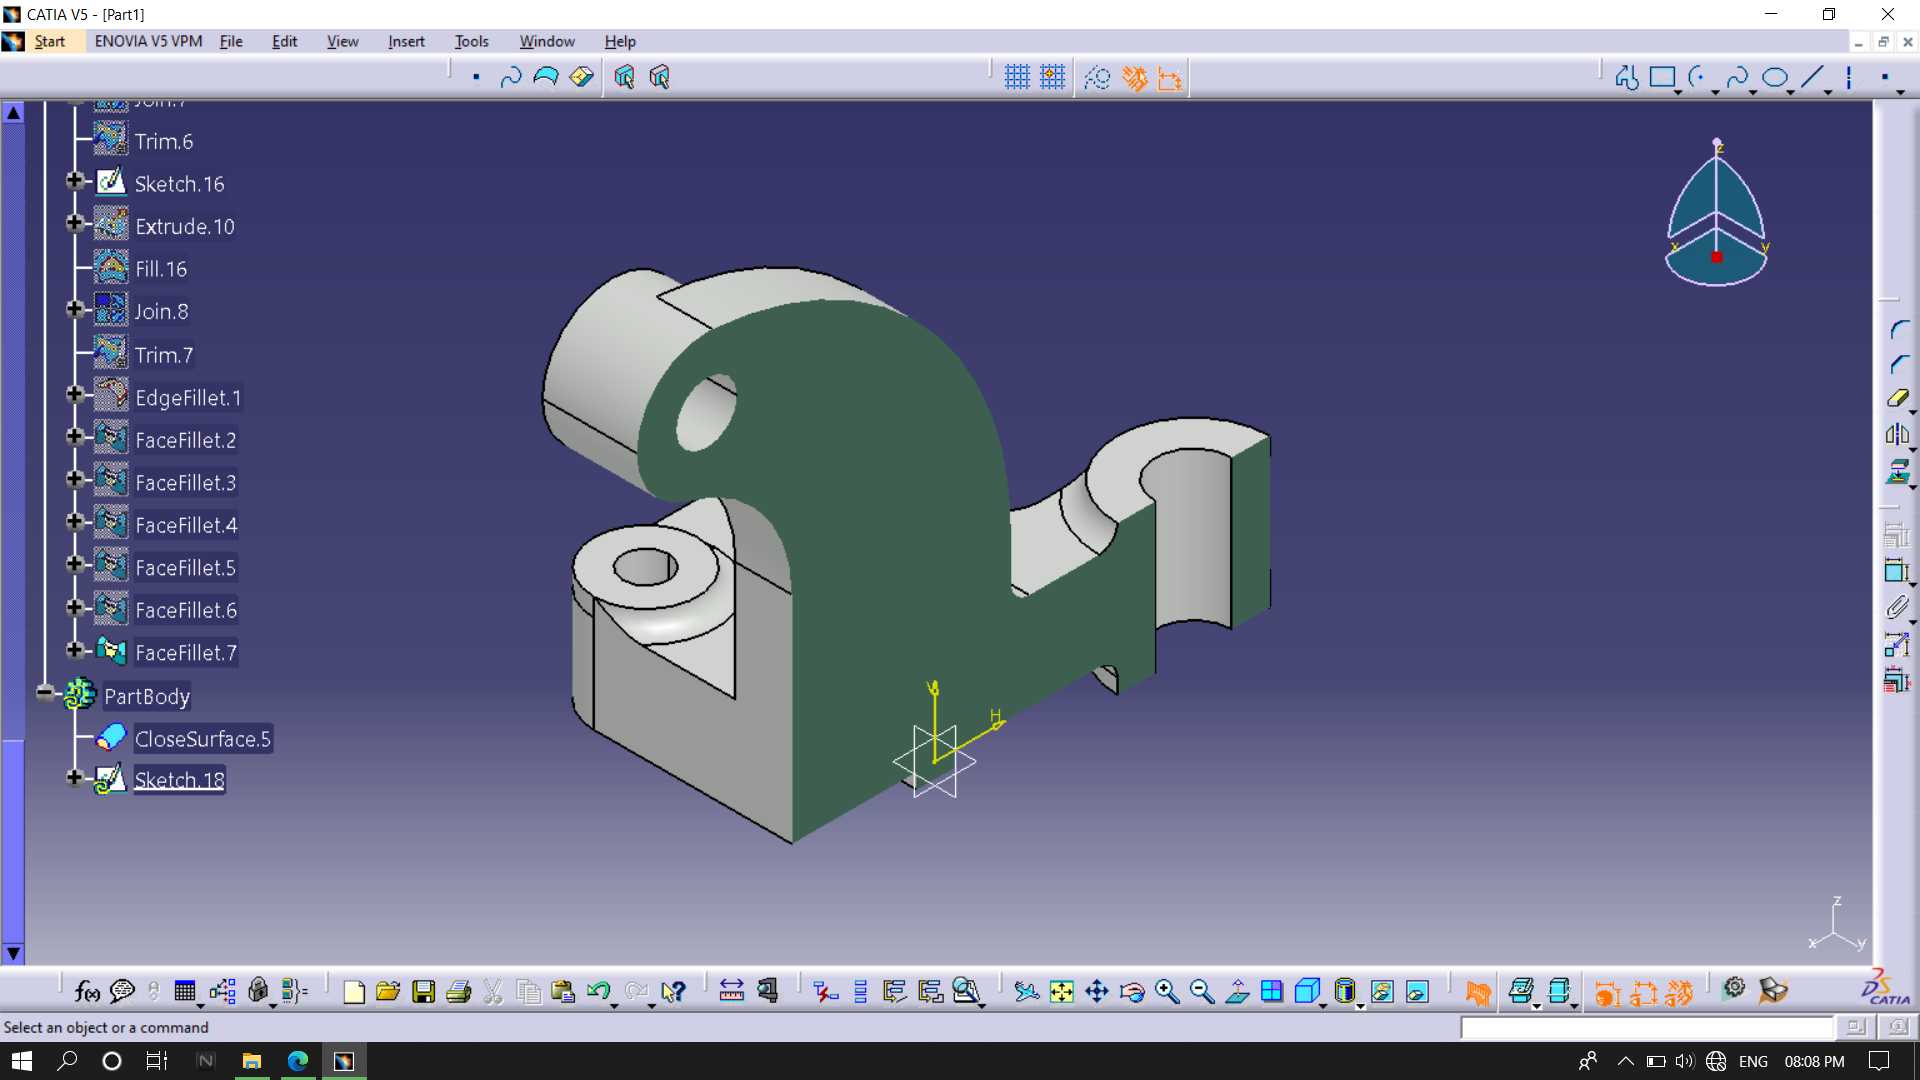
Task: Click the view compass in the viewport
Action: [1716, 214]
